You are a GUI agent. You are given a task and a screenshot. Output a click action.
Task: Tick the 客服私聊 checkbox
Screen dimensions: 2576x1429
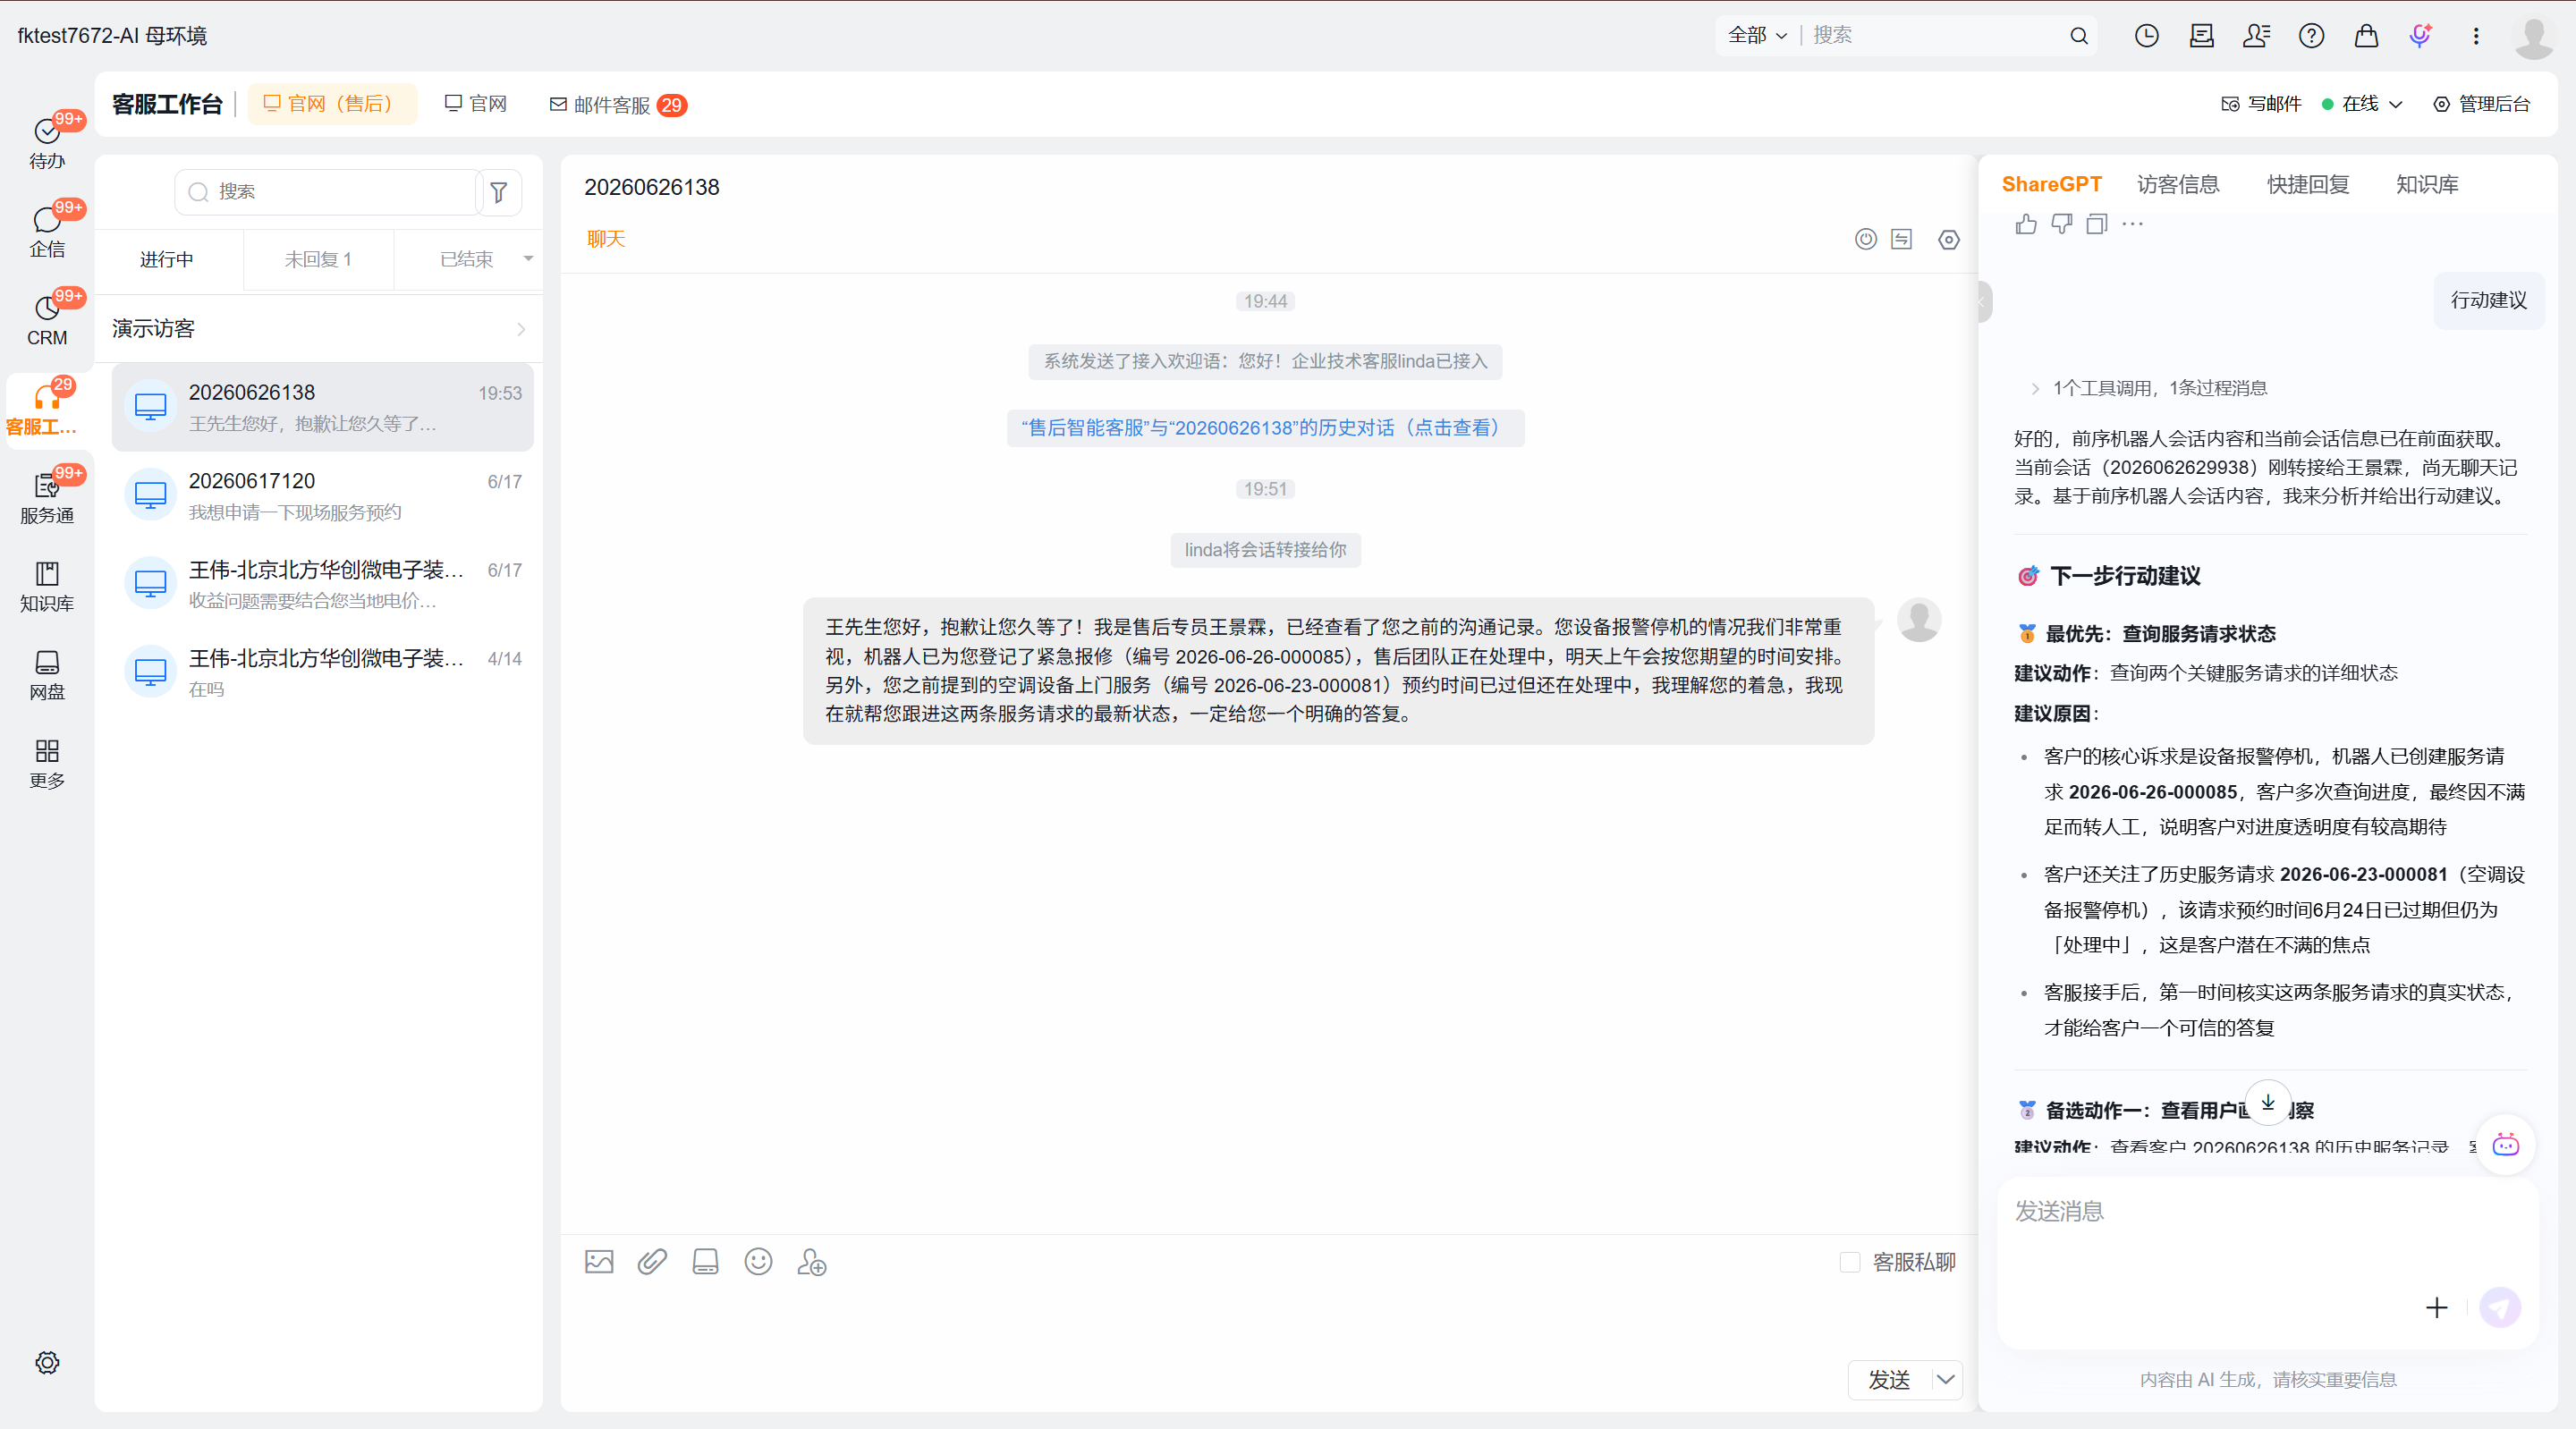tap(1850, 1262)
